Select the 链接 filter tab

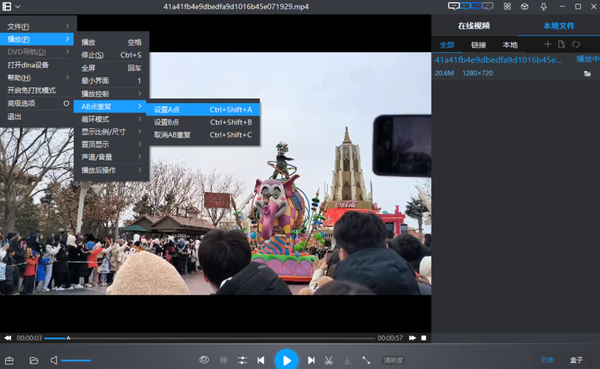click(x=478, y=45)
